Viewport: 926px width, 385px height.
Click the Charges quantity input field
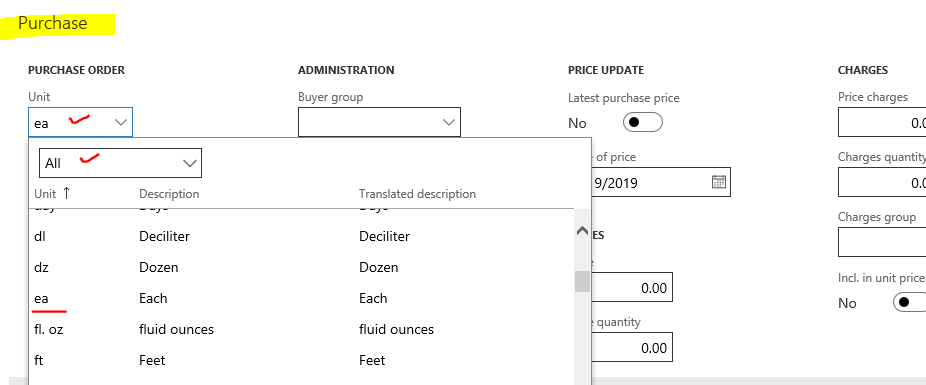click(x=882, y=182)
